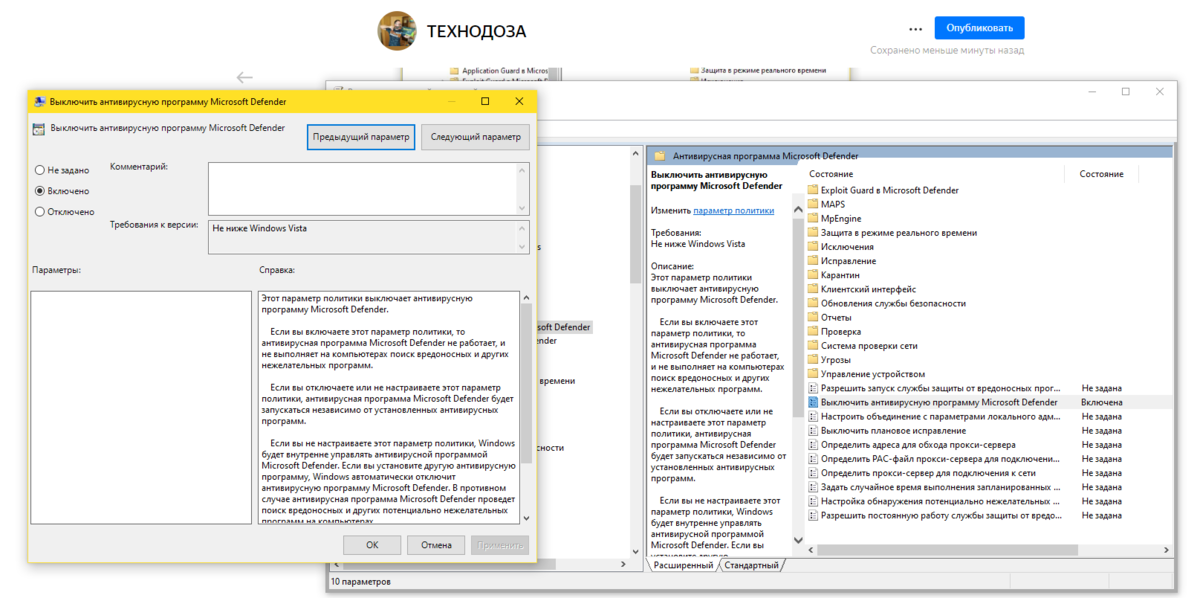1200x598 pixels.
Task: Confirm the dialog with OK
Action: point(372,545)
